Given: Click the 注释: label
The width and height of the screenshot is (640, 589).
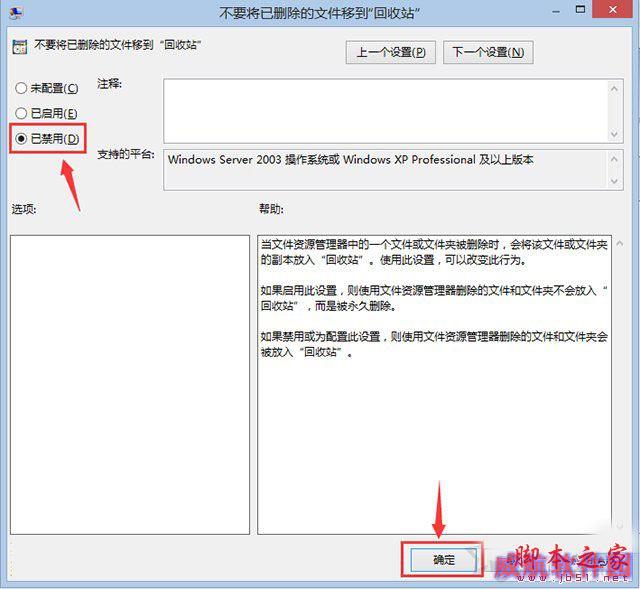Looking at the screenshot, I should point(109,84).
